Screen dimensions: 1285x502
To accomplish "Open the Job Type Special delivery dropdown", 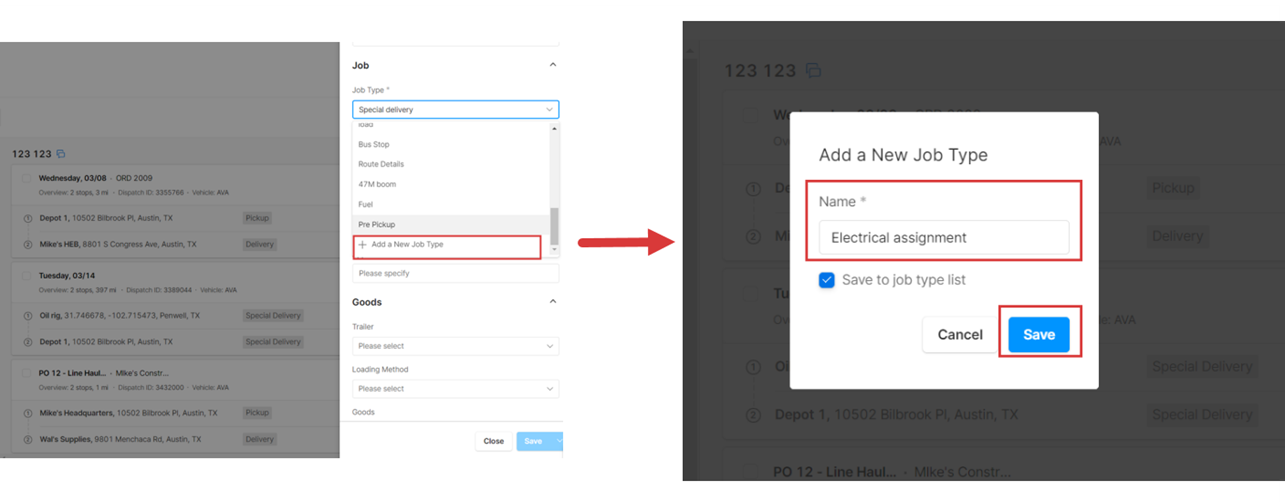I will 455,110.
